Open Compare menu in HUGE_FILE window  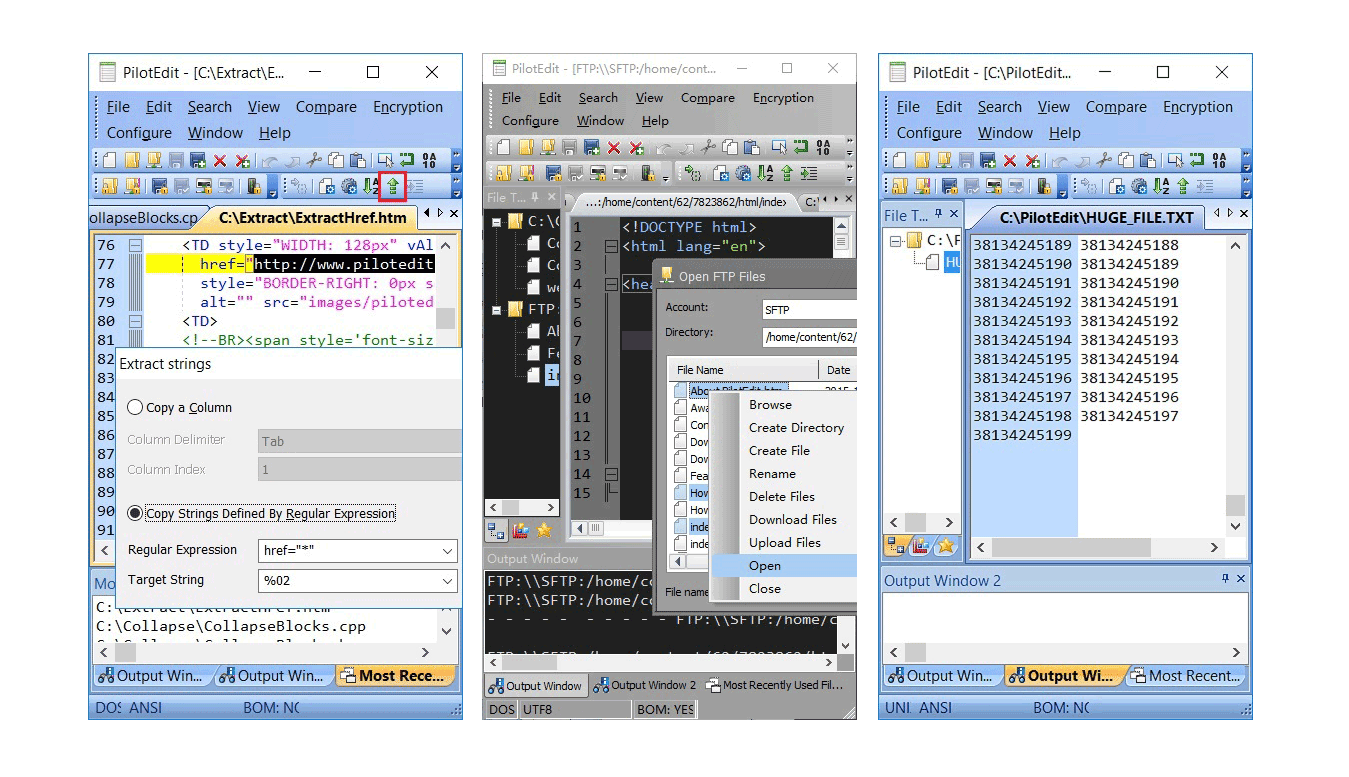click(1116, 107)
